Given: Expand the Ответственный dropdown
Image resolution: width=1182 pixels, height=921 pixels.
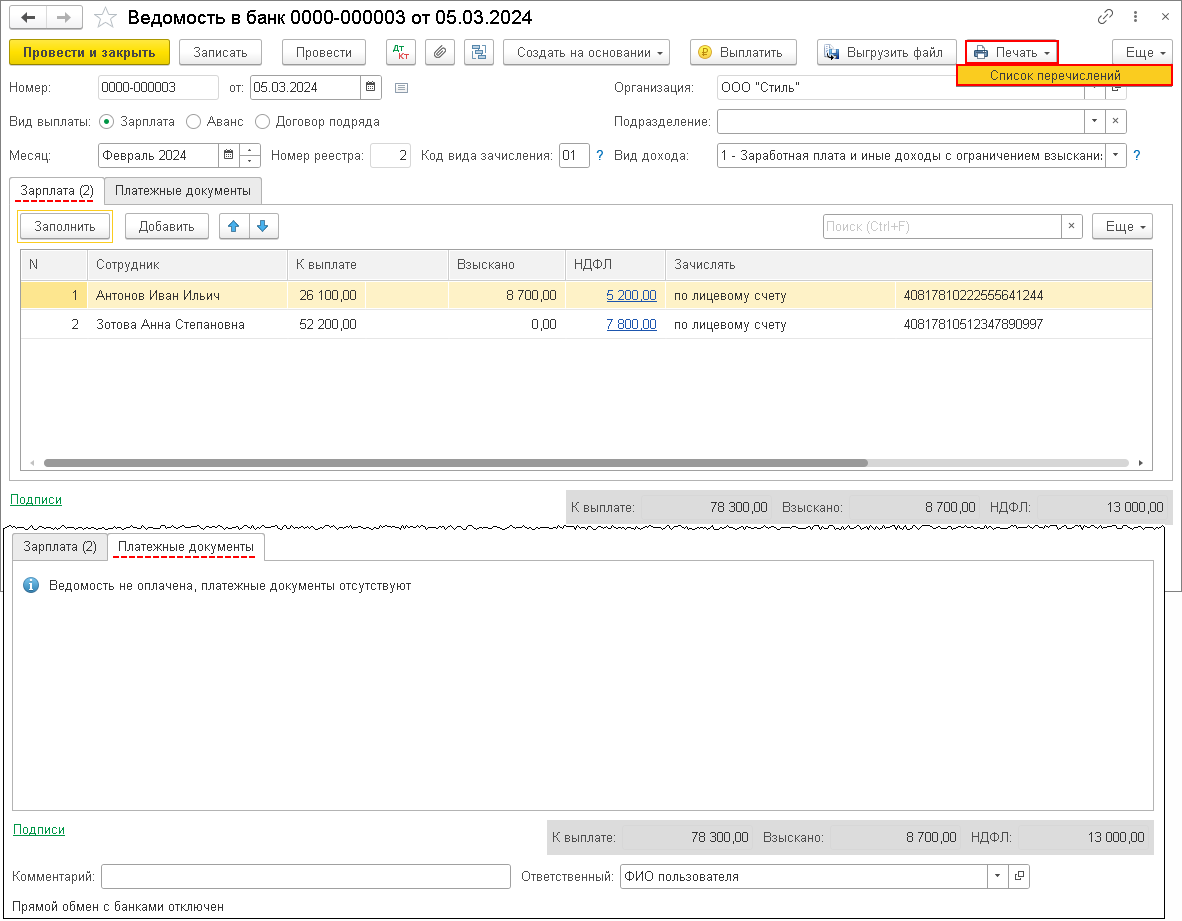Looking at the screenshot, I should pyautogui.click(x=997, y=876).
